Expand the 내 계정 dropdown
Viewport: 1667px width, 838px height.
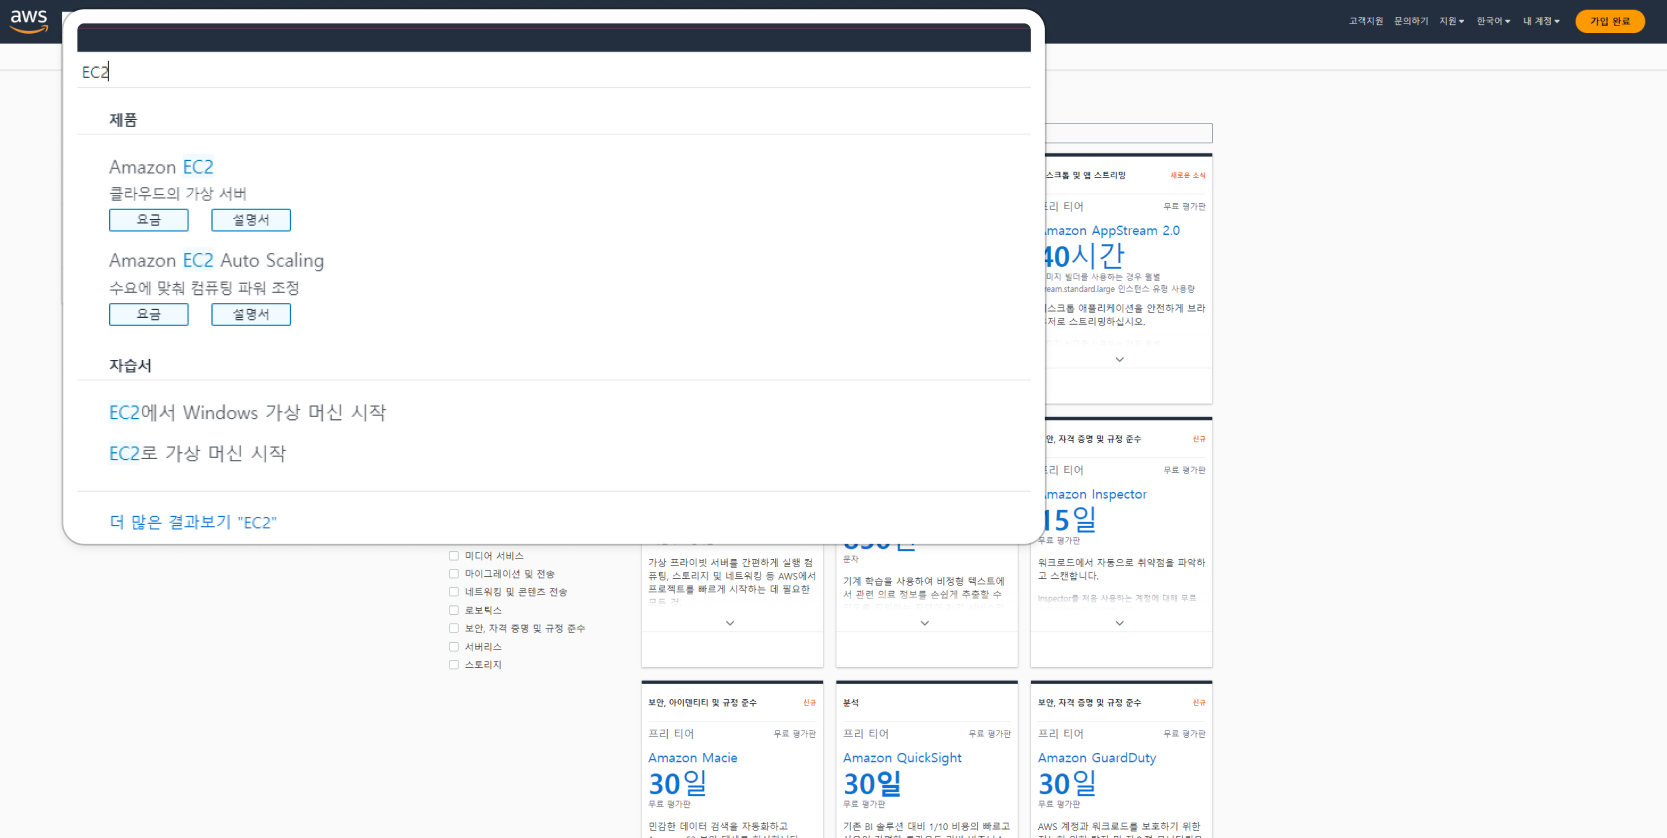pos(1541,21)
